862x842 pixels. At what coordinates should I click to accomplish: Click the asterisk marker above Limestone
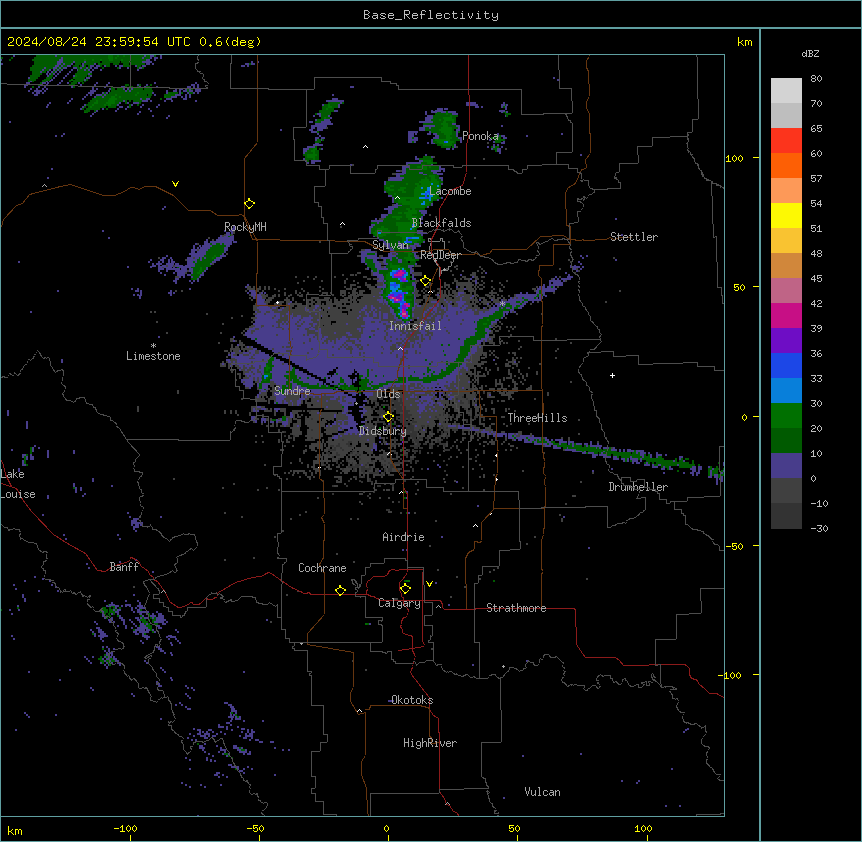tap(153, 346)
